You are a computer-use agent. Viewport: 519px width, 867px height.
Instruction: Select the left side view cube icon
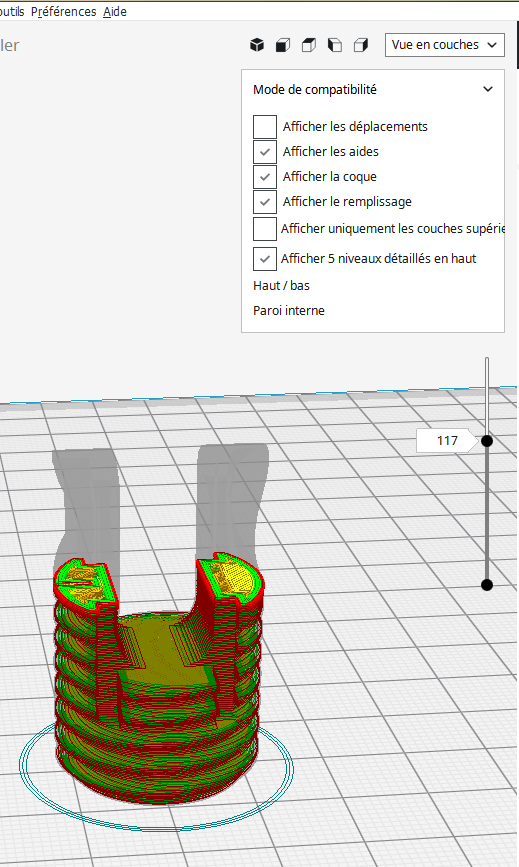pos(335,45)
